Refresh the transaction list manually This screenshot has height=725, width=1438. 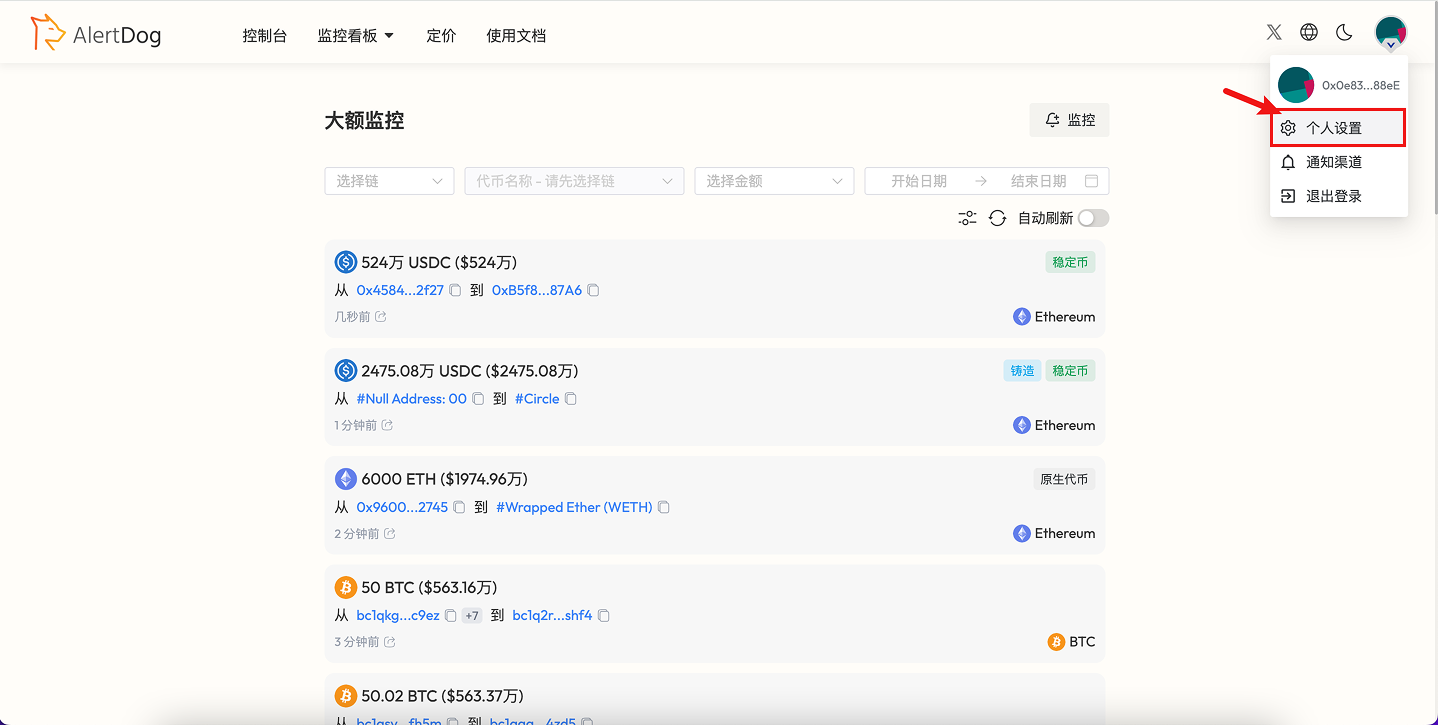pyautogui.click(x=997, y=217)
